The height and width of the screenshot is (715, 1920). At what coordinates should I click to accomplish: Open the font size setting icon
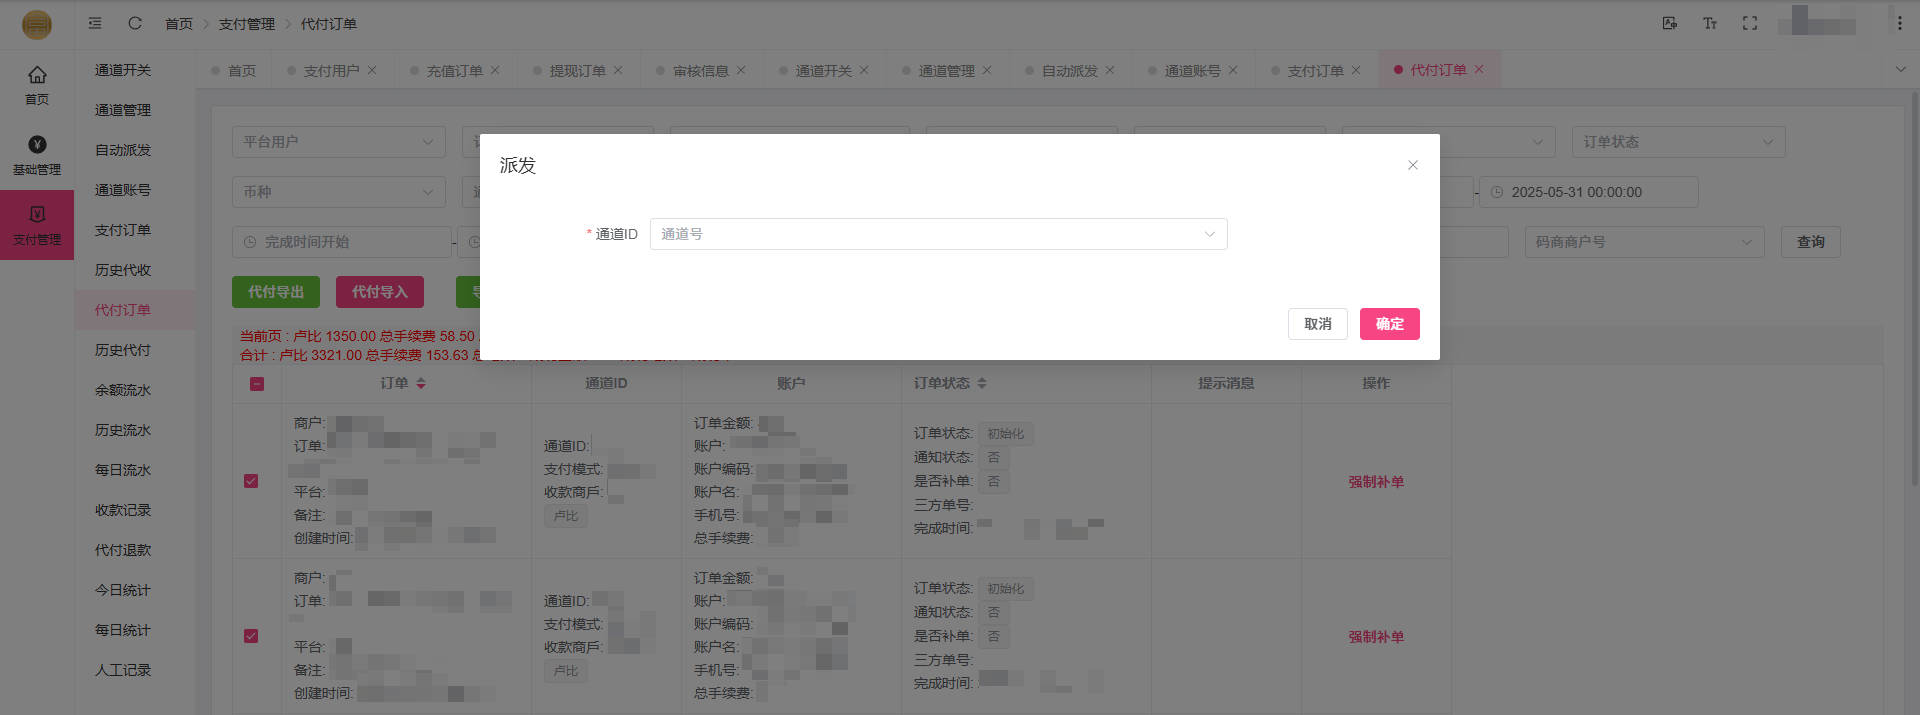click(x=1709, y=23)
